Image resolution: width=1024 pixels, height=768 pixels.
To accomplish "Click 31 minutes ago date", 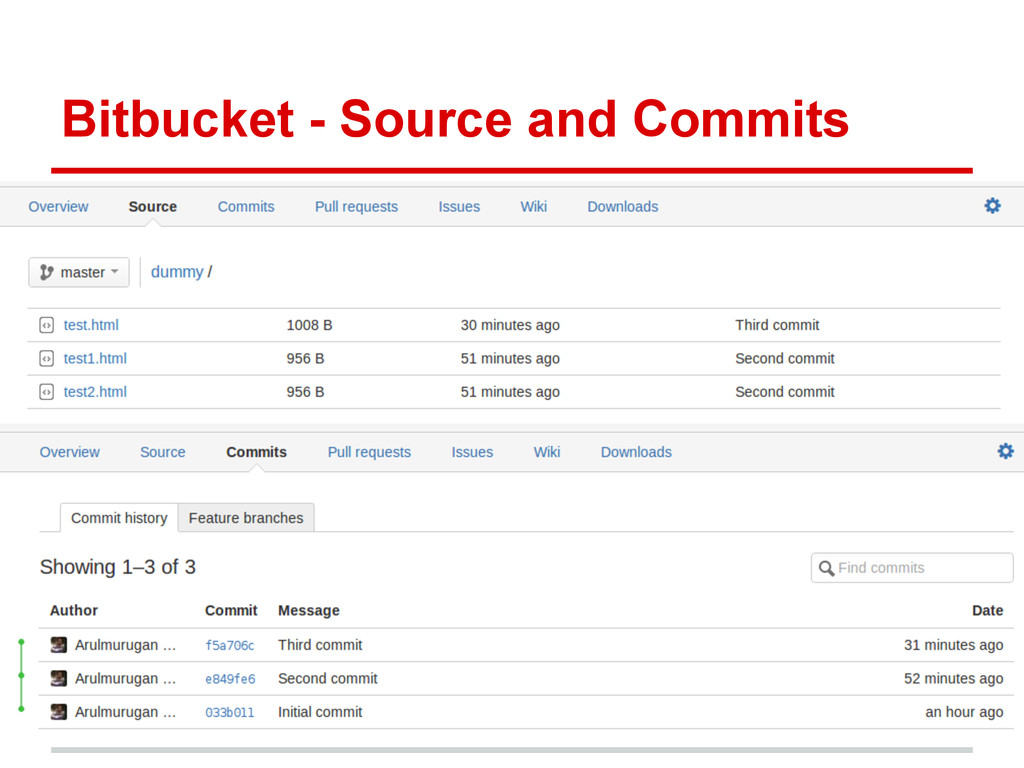I will coord(953,645).
